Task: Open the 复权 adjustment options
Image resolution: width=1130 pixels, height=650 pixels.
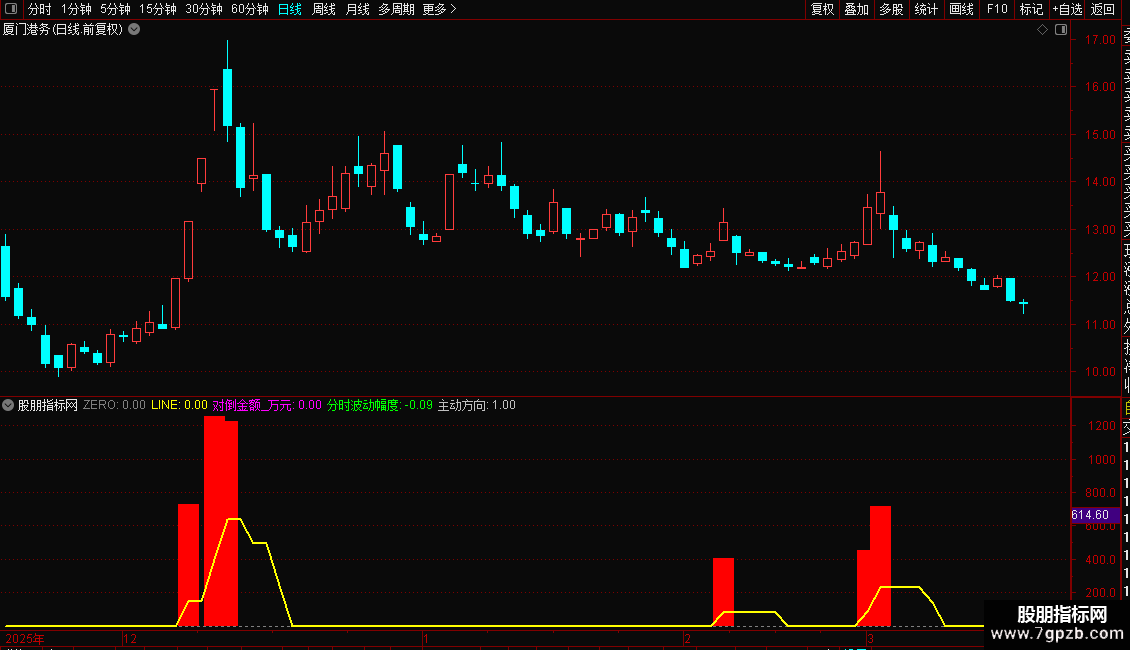Action: [x=822, y=9]
